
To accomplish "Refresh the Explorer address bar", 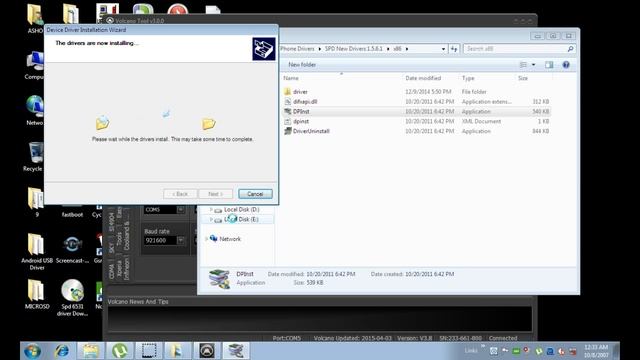I will coord(454,49).
